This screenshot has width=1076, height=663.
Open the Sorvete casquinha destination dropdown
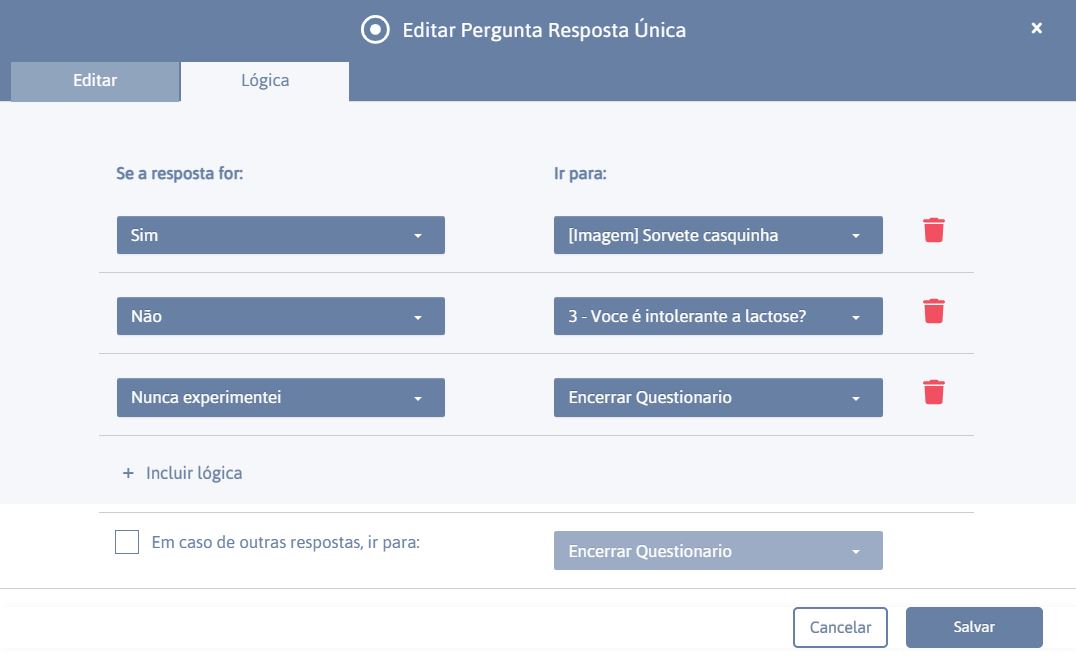(x=718, y=235)
